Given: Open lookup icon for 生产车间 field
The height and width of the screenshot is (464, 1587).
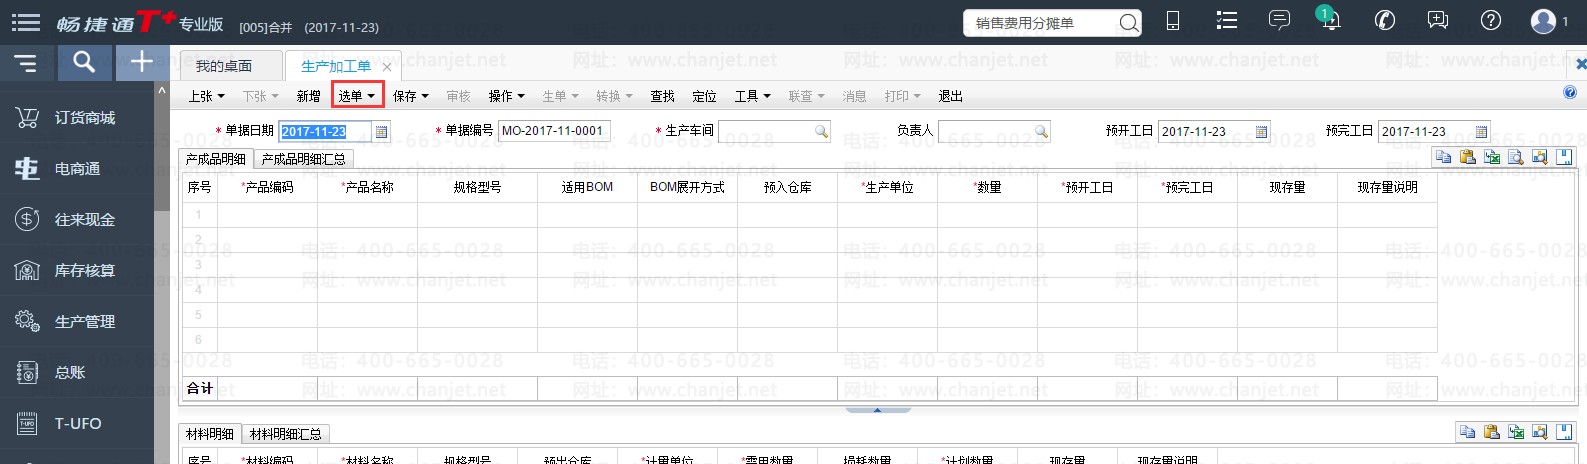Looking at the screenshot, I should pos(821,131).
